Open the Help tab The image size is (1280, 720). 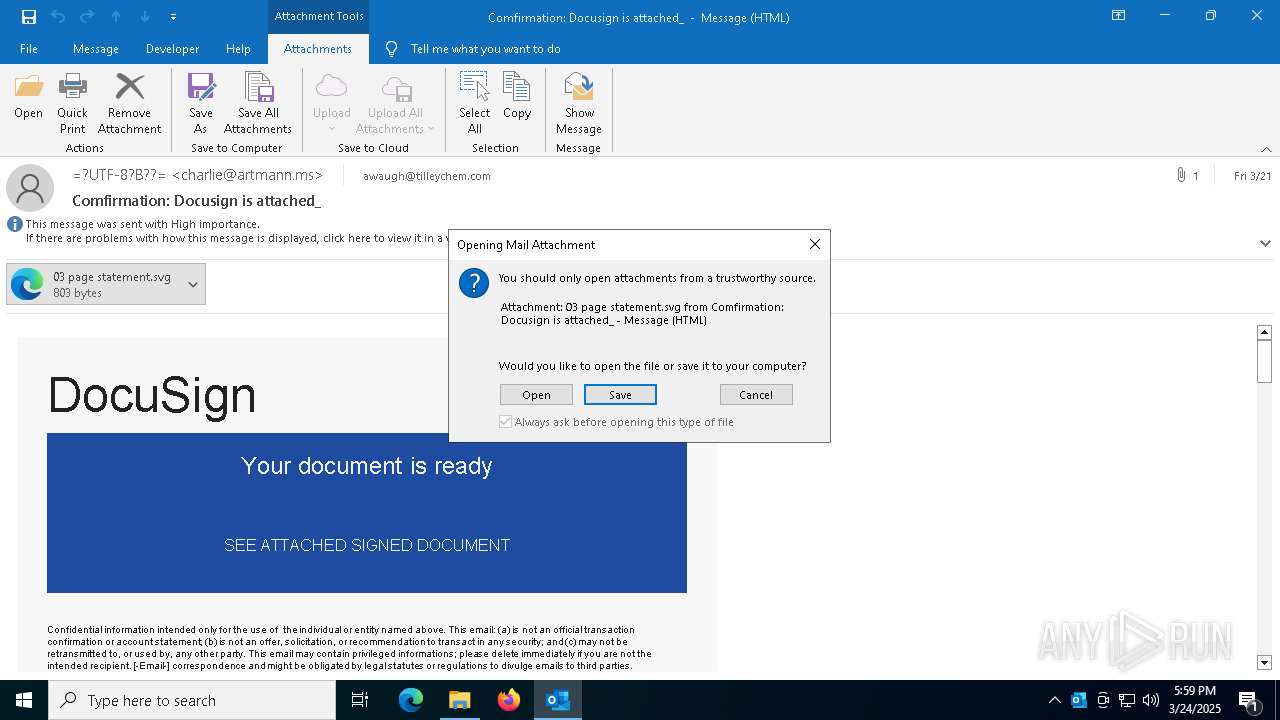coord(238,49)
